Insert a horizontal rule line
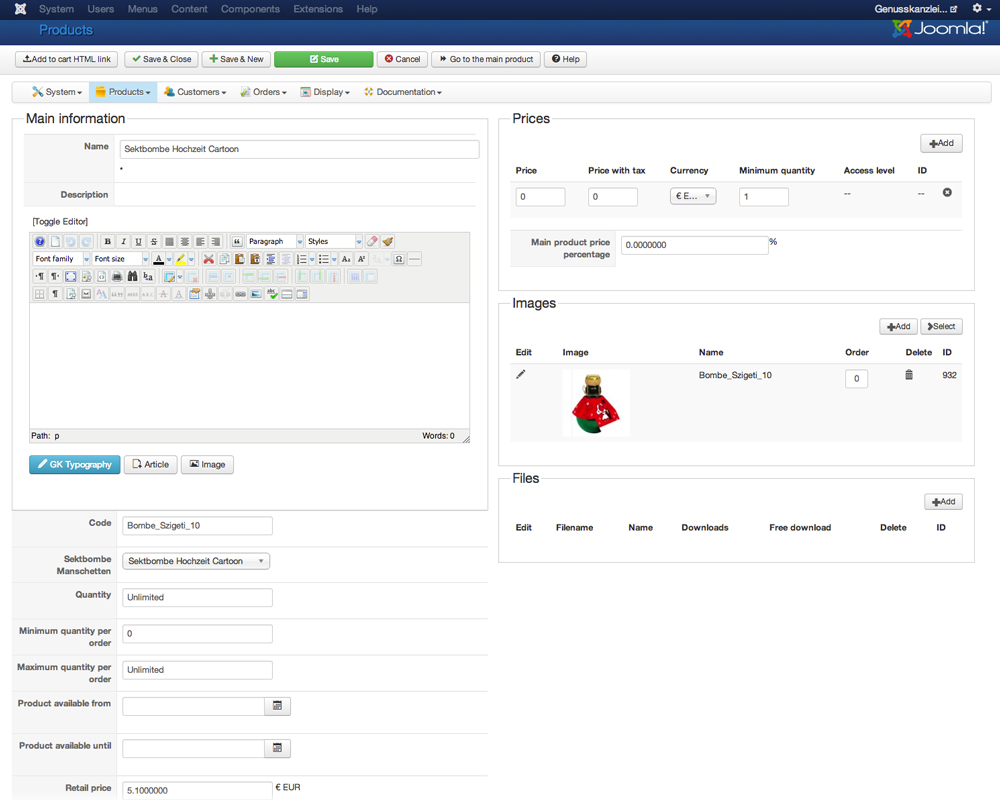1000x800 pixels. tap(415, 259)
